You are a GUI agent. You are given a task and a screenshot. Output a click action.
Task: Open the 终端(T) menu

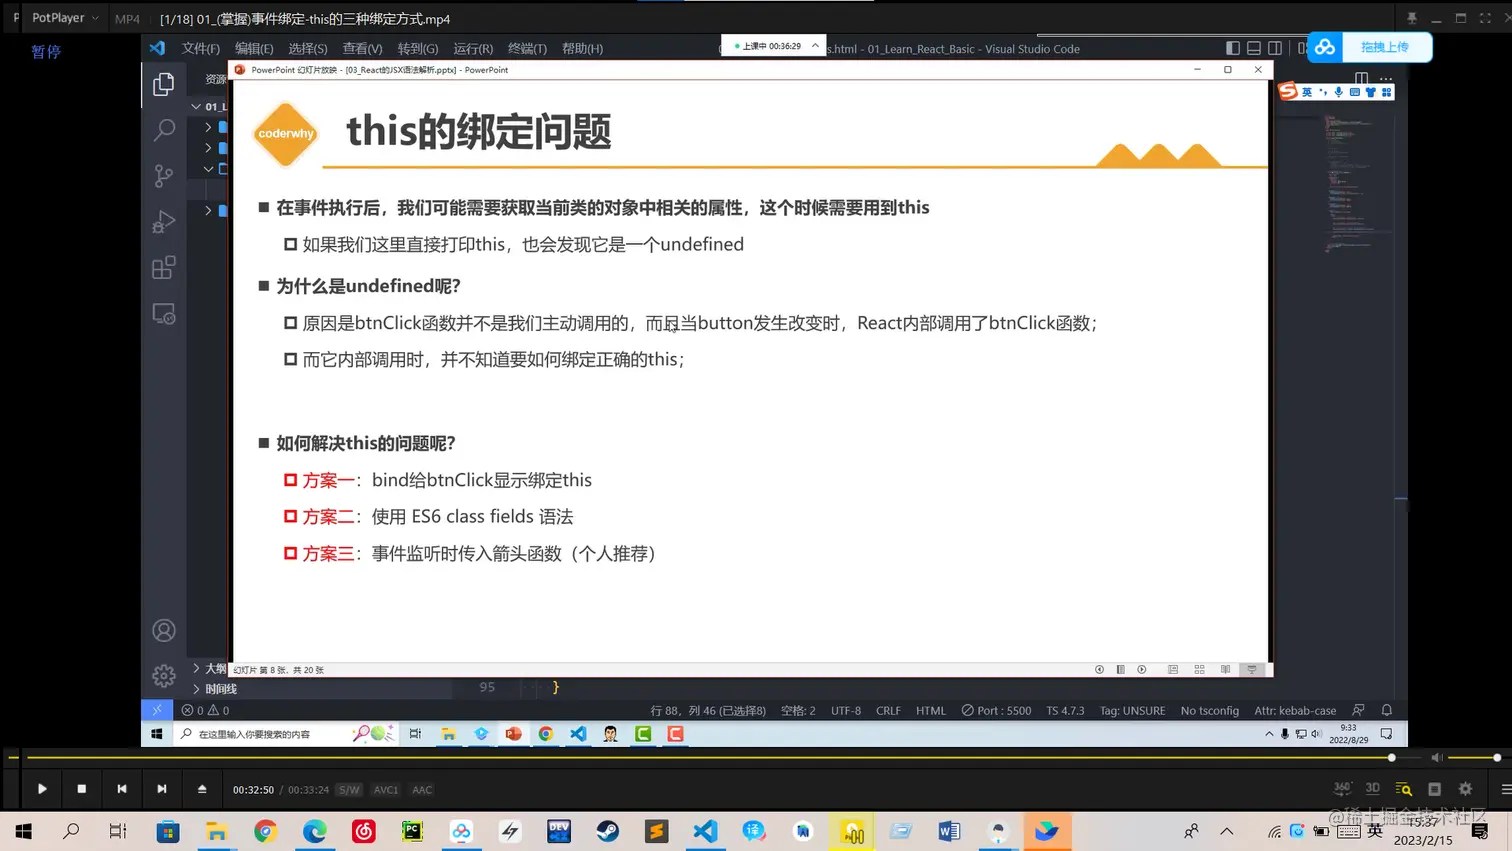tap(527, 48)
